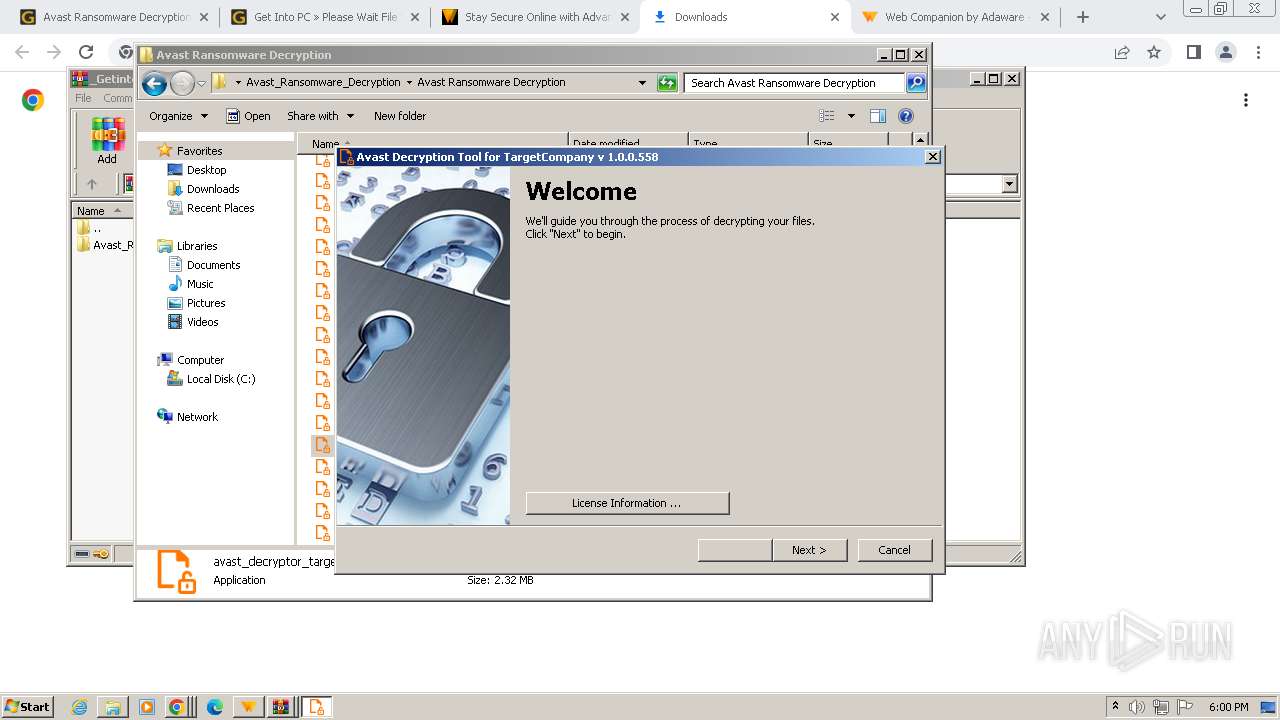
Task: Open the view options dropdown arrow
Action: point(851,116)
